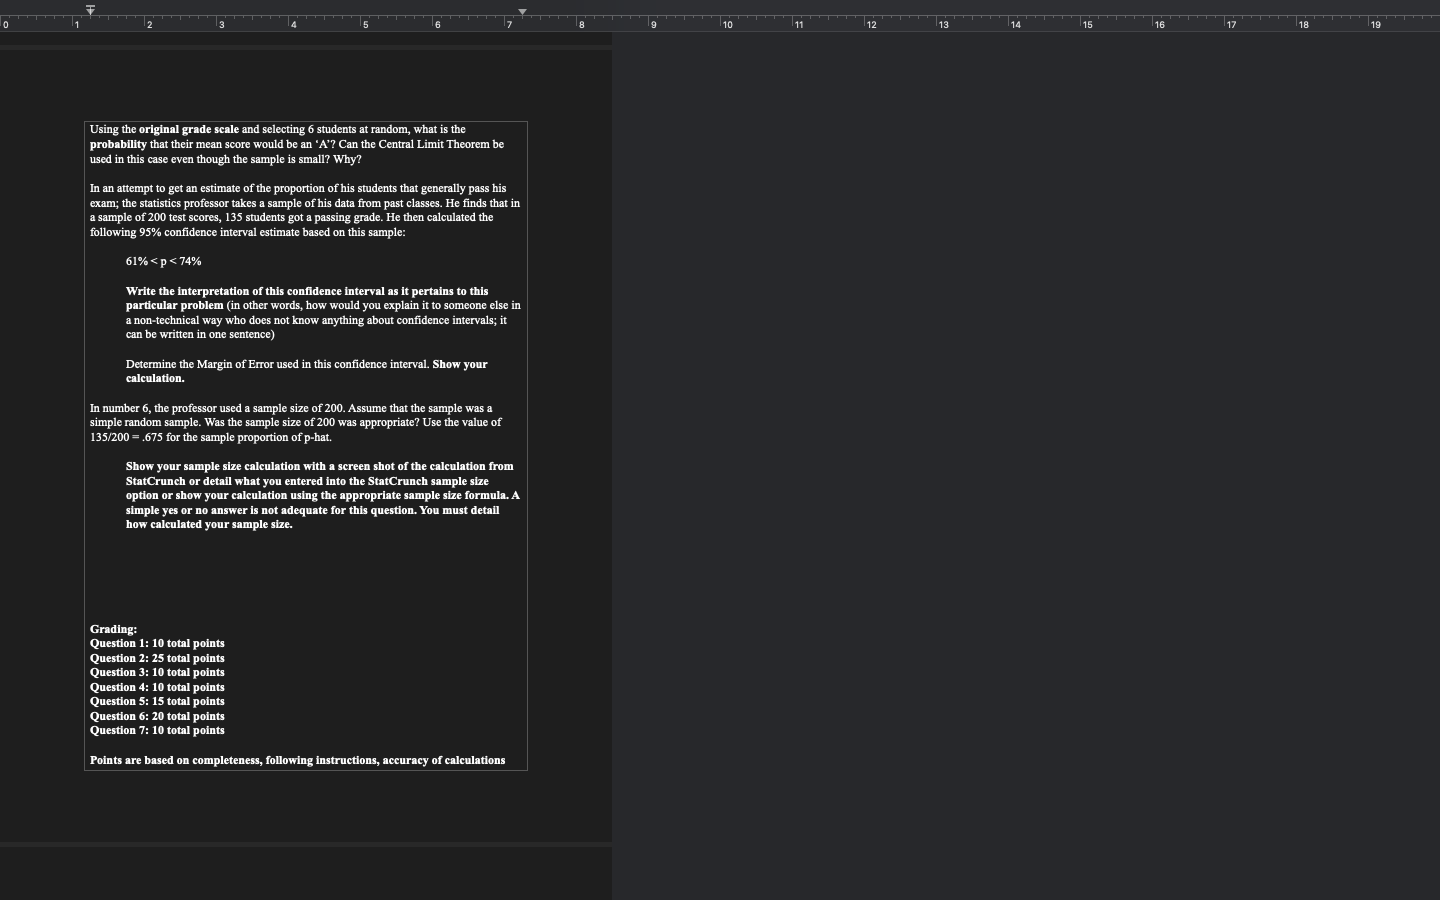Click the bolded text 'original grade scale'
Image resolution: width=1440 pixels, height=900 pixels.
[188, 129]
